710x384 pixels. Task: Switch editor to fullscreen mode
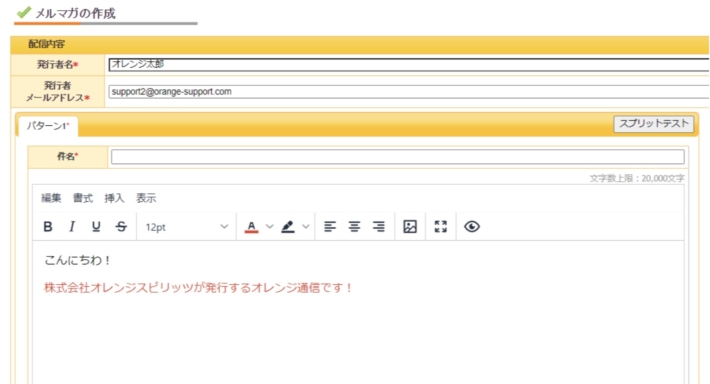pyautogui.click(x=441, y=226)
